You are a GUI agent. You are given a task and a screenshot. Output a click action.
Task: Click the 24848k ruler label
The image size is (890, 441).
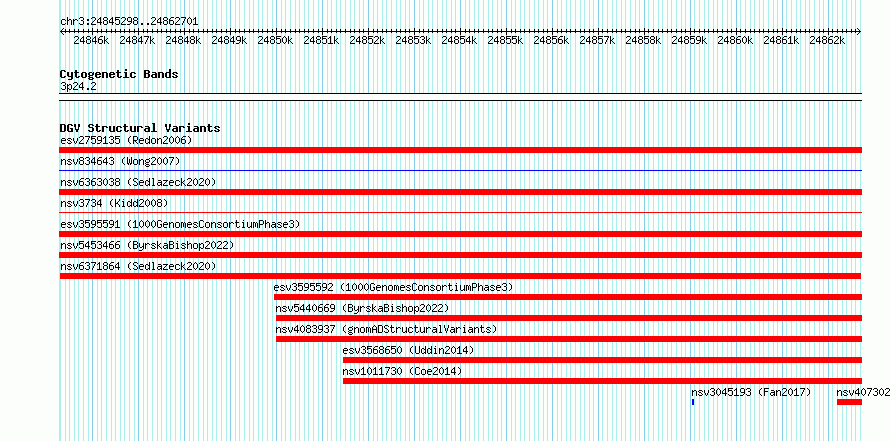[x=183, y=40]
